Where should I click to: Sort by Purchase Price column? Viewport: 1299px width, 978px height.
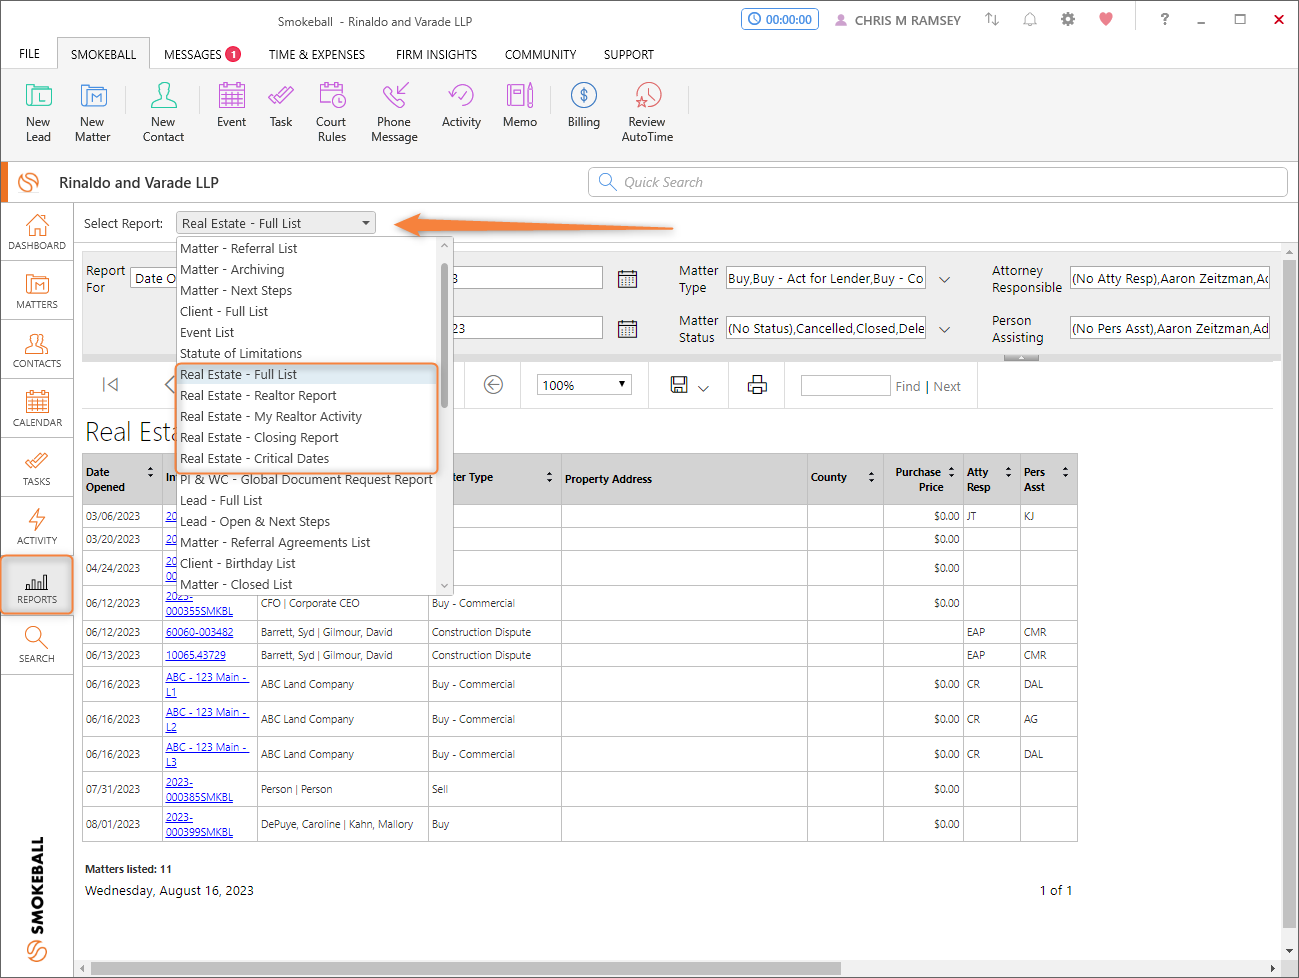[951, 472]
